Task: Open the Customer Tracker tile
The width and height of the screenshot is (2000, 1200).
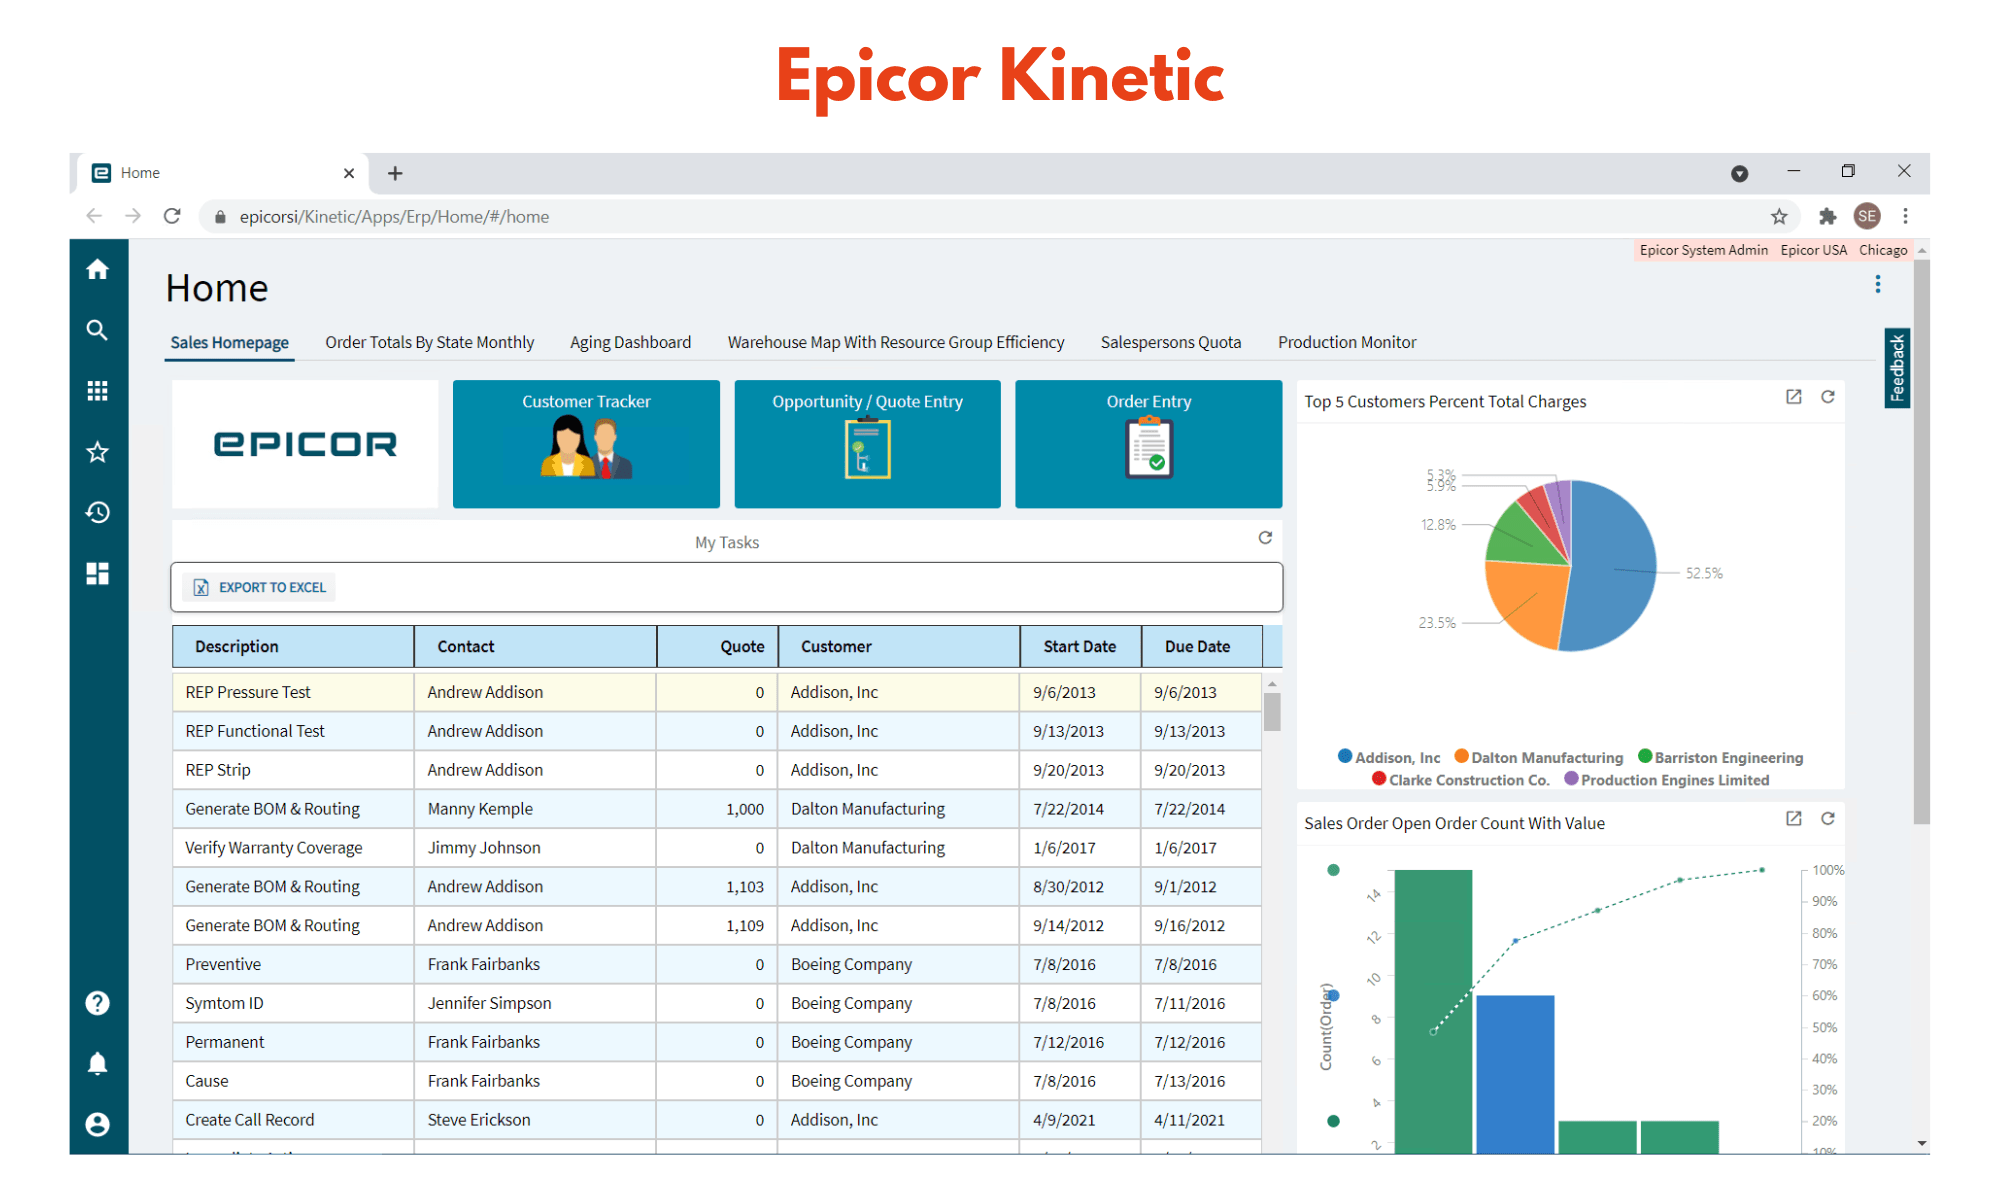Action: [x=586, y=444]
